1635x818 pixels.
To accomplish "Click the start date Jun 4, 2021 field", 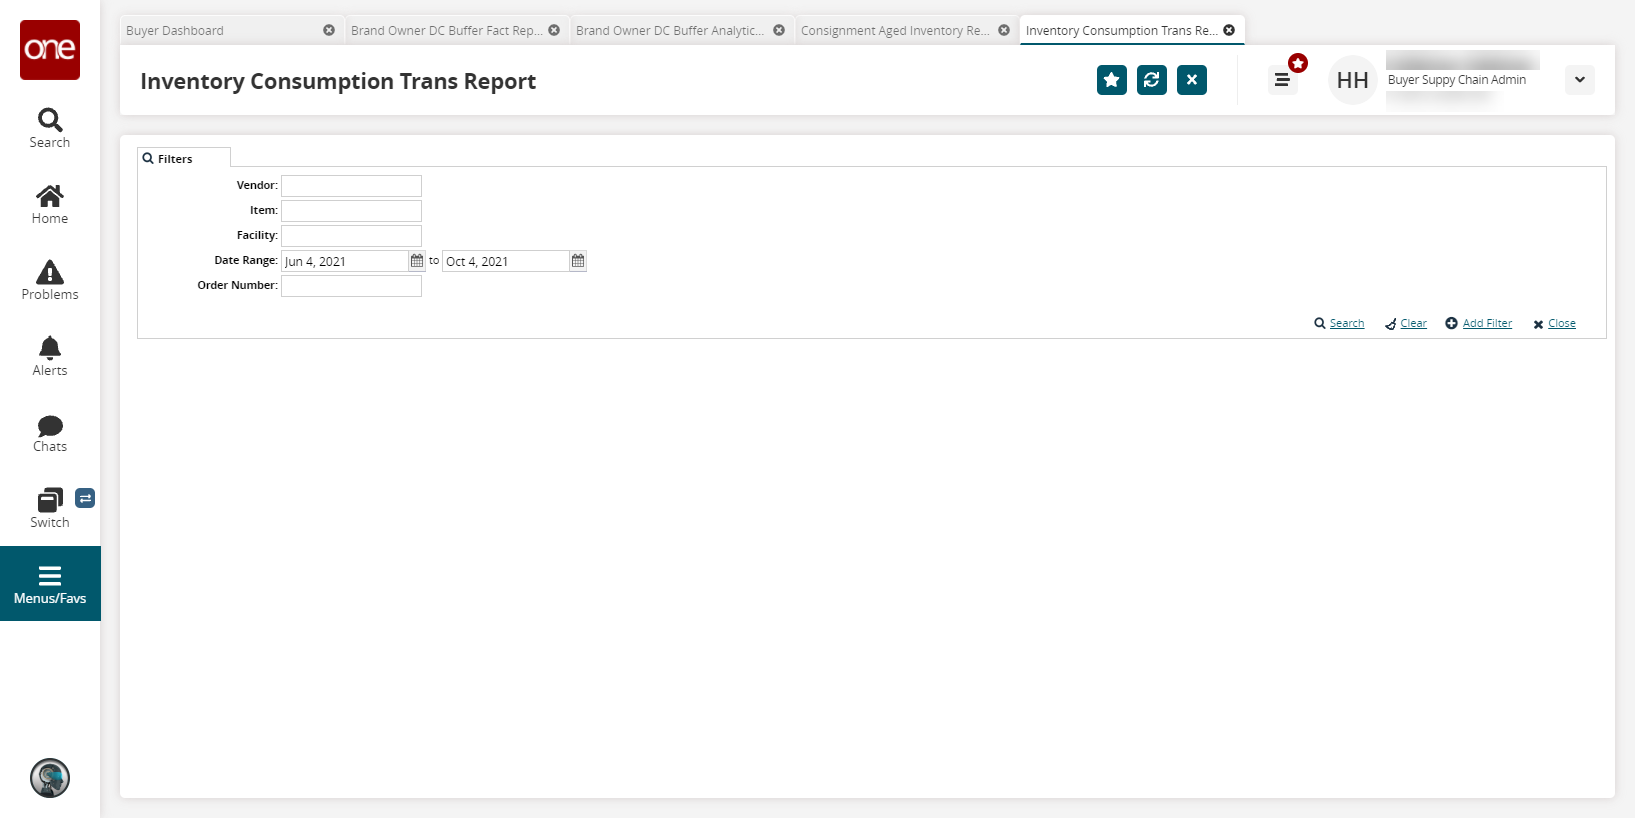I will click(345, 261).
